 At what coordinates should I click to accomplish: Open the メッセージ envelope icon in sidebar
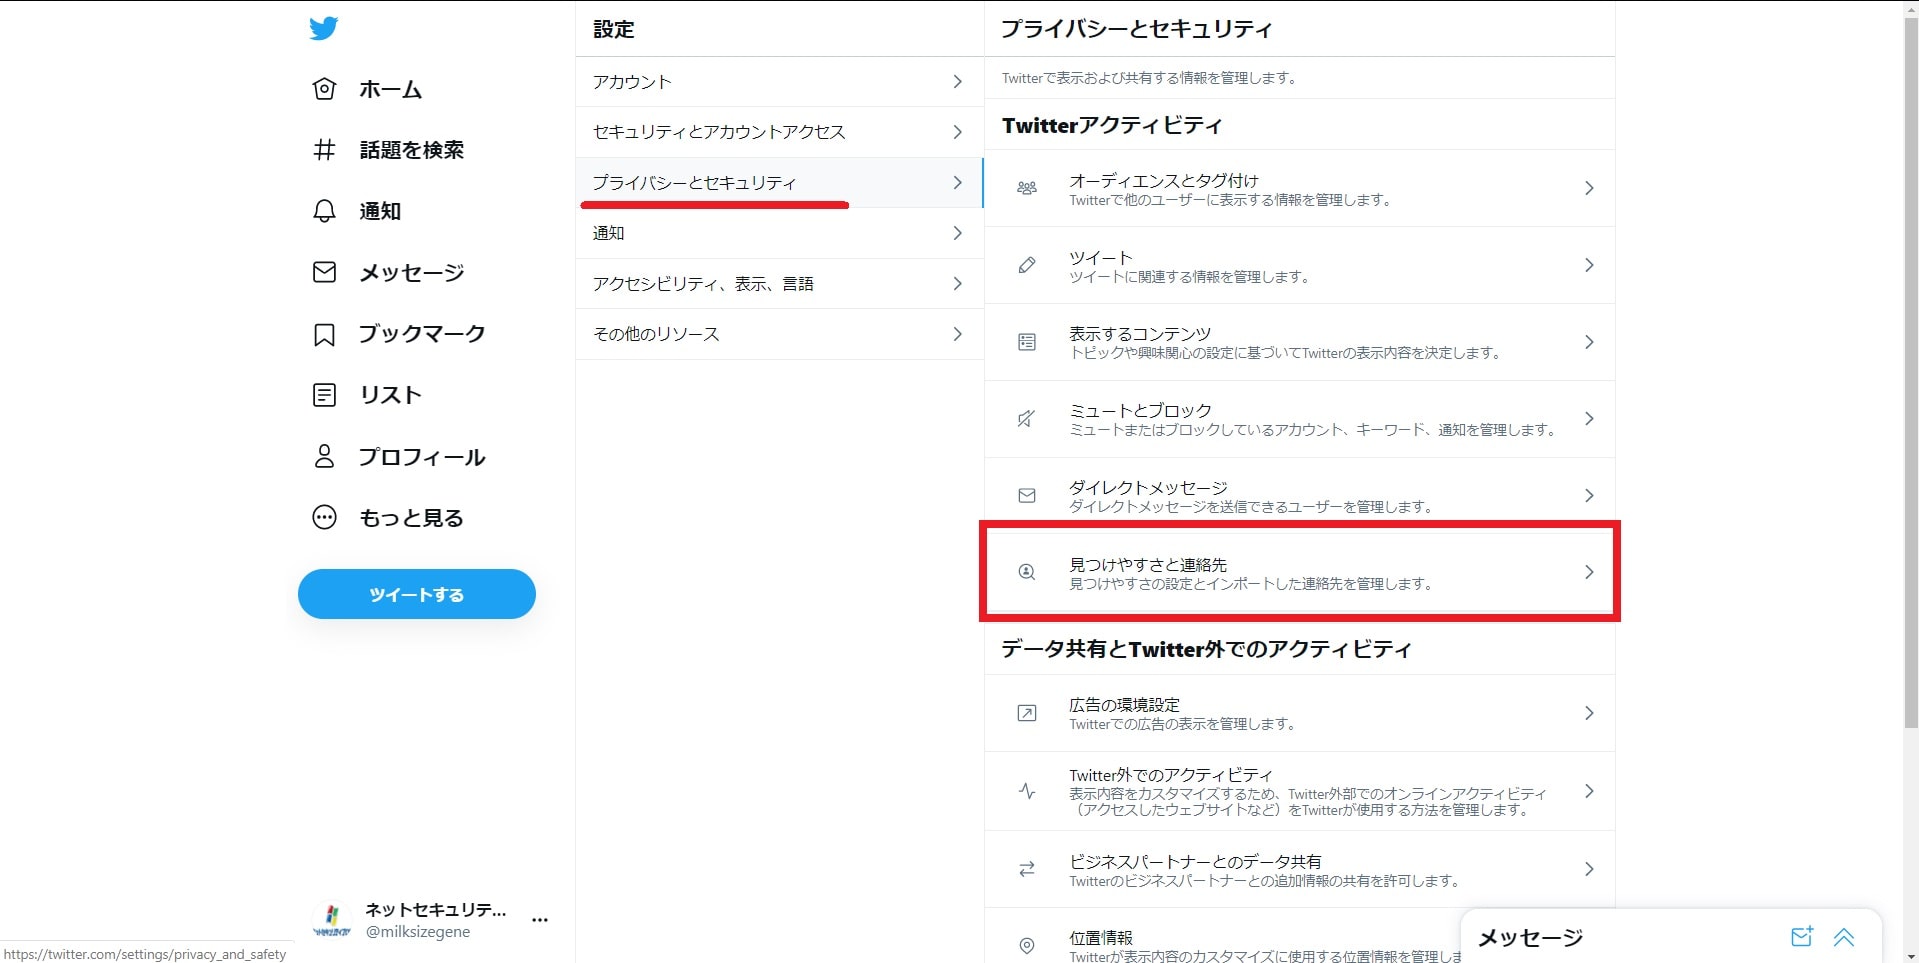pos(324,272)
